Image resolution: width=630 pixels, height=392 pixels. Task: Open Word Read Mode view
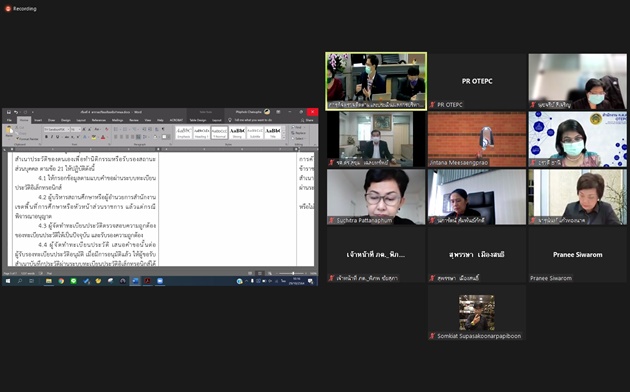pyautogui.click(x=250, y=273)
